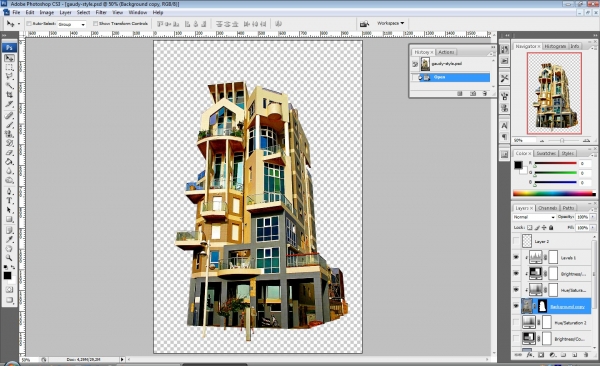The width and height of the screenshot is (600, 366).
Task: Click the foreground color swatch in toolbox
Action: click(7, 276)
